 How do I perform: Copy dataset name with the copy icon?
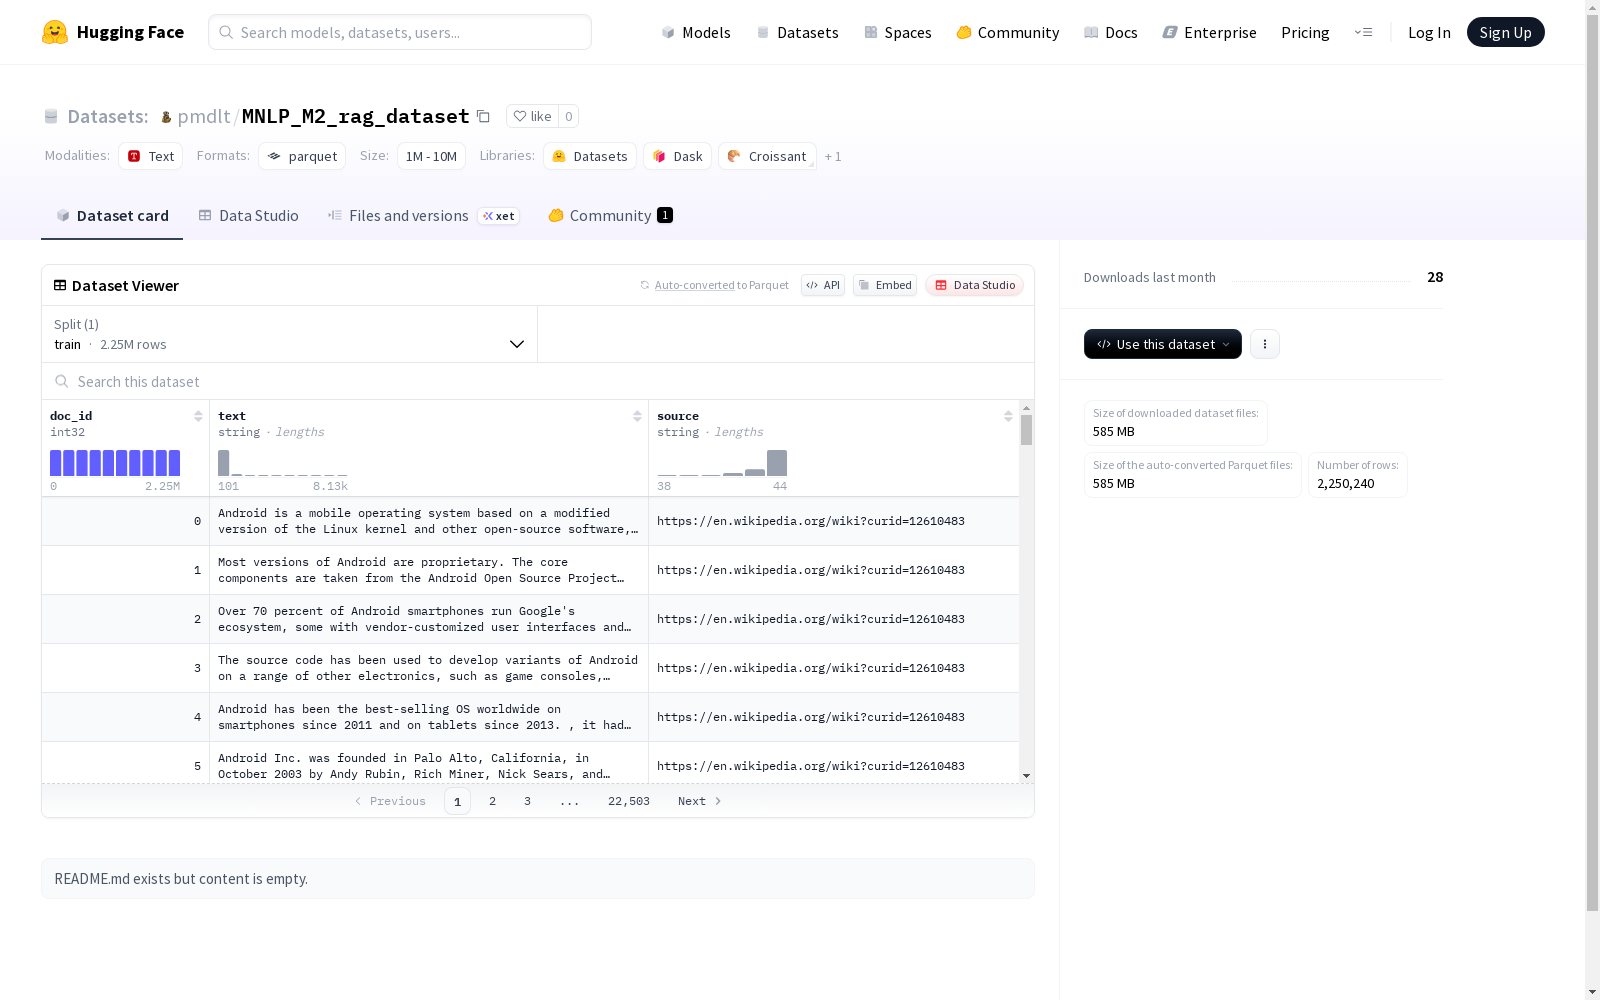click(x=483, y=116)
